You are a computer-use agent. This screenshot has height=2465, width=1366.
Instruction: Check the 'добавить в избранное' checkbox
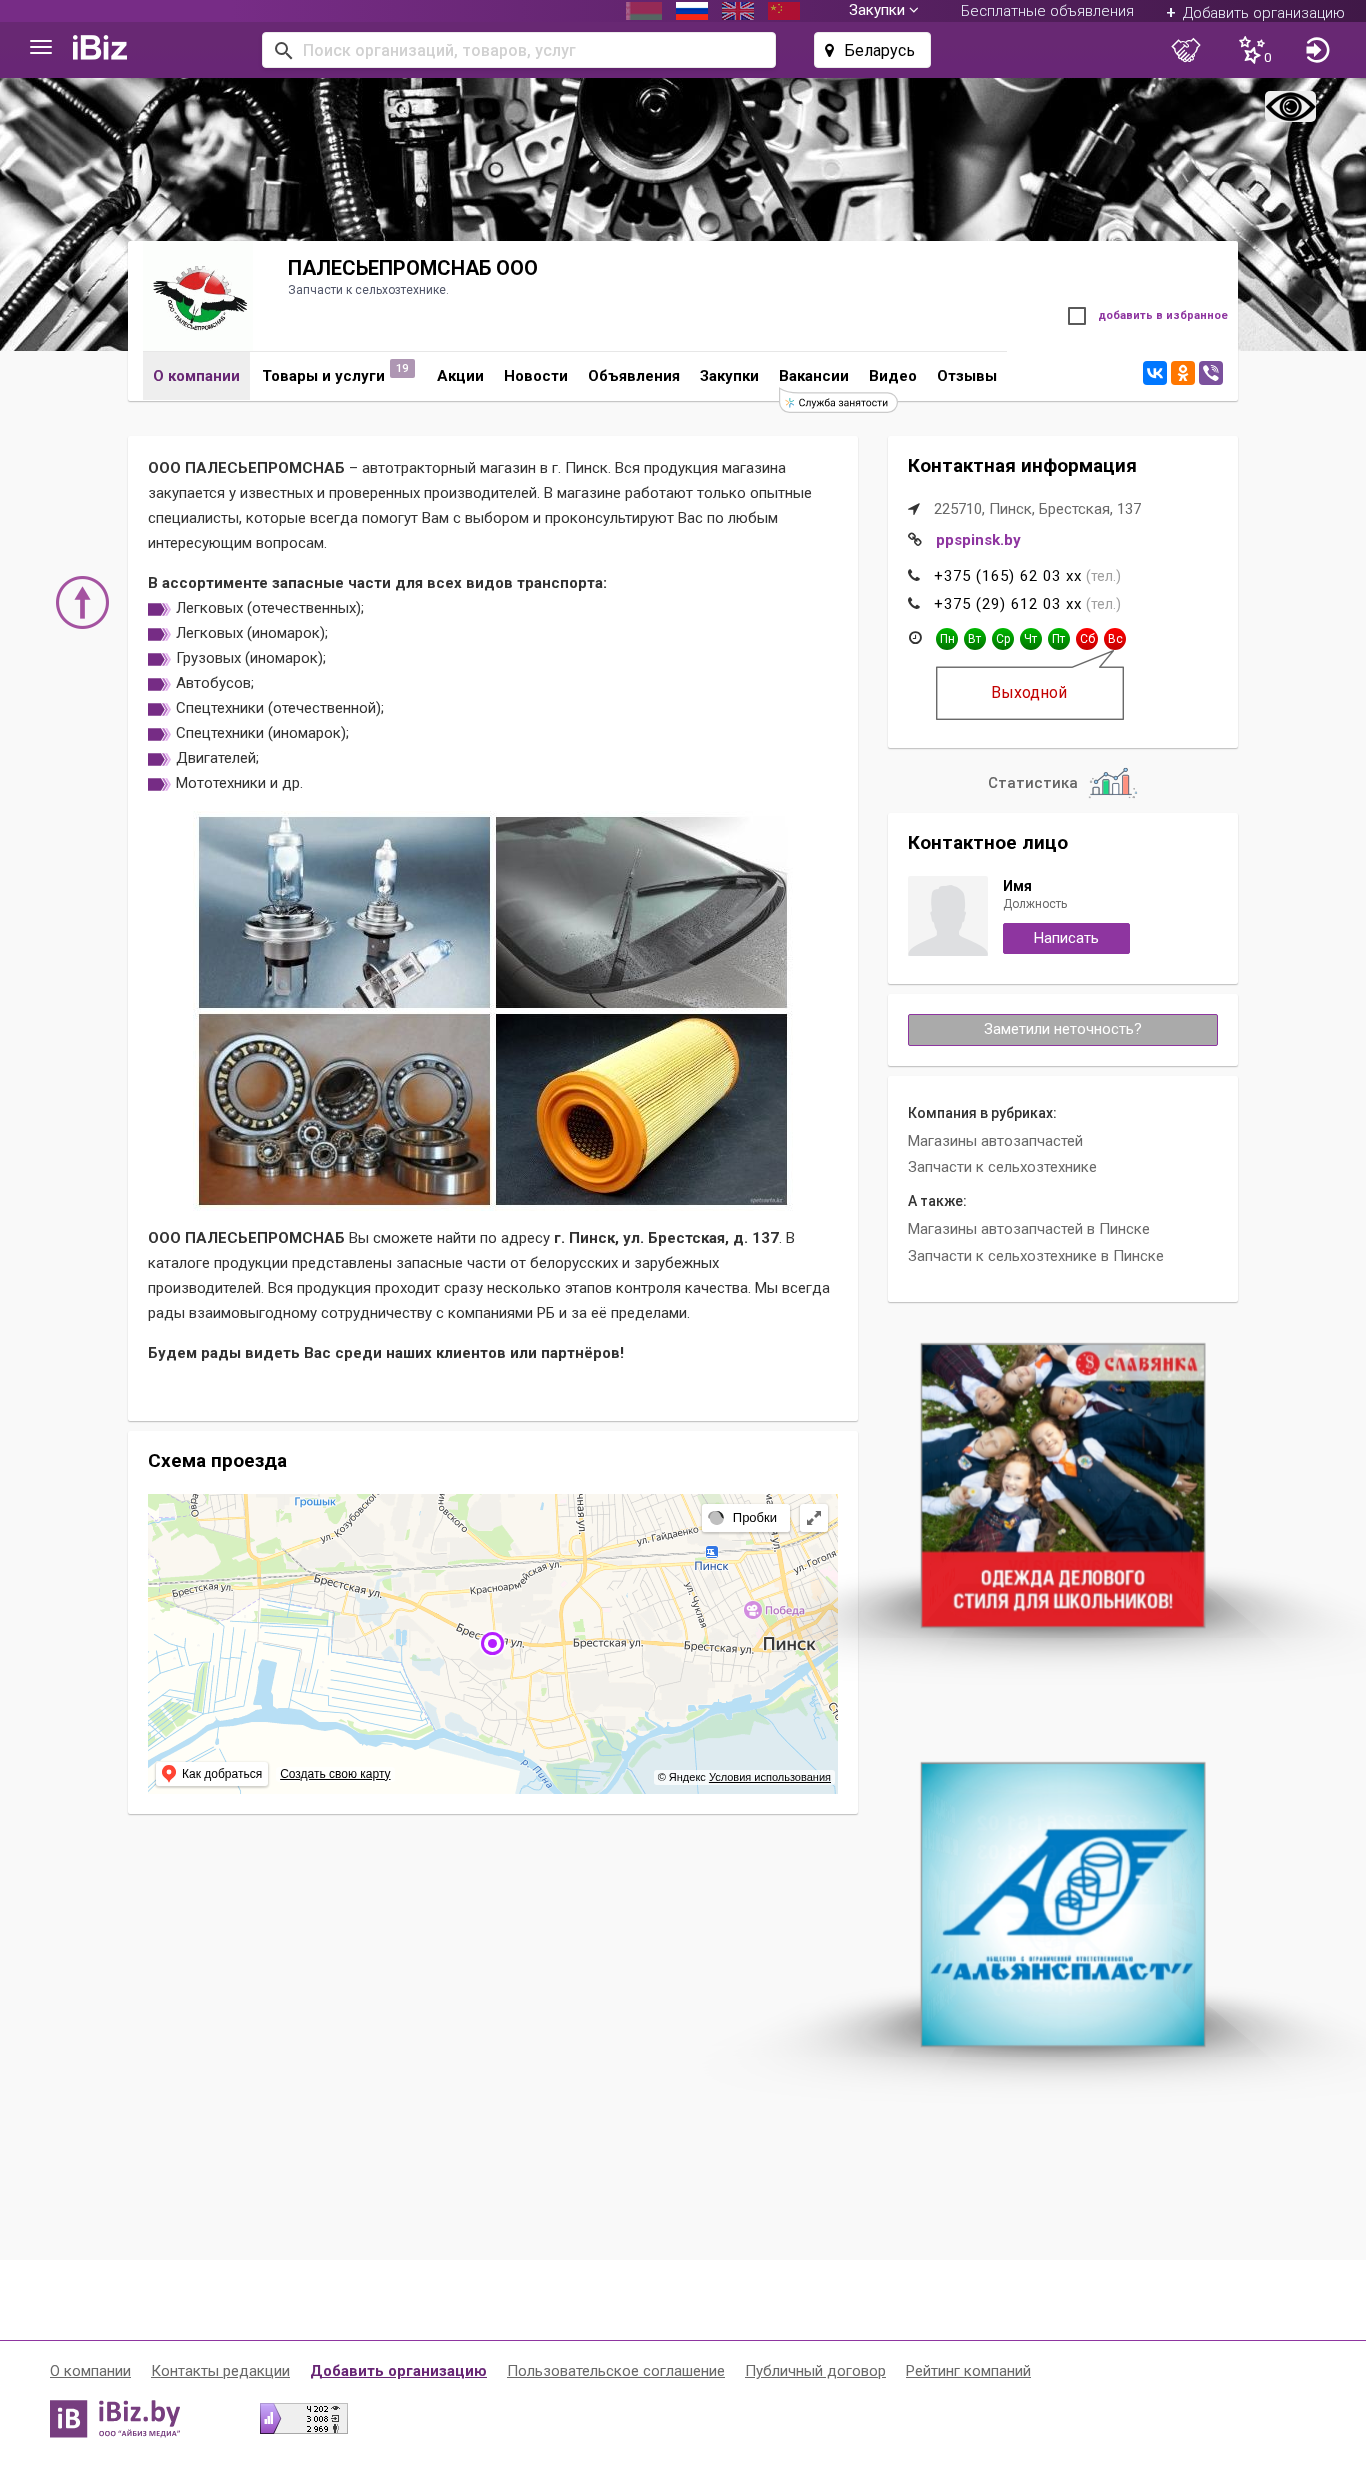pos(1077,316)
